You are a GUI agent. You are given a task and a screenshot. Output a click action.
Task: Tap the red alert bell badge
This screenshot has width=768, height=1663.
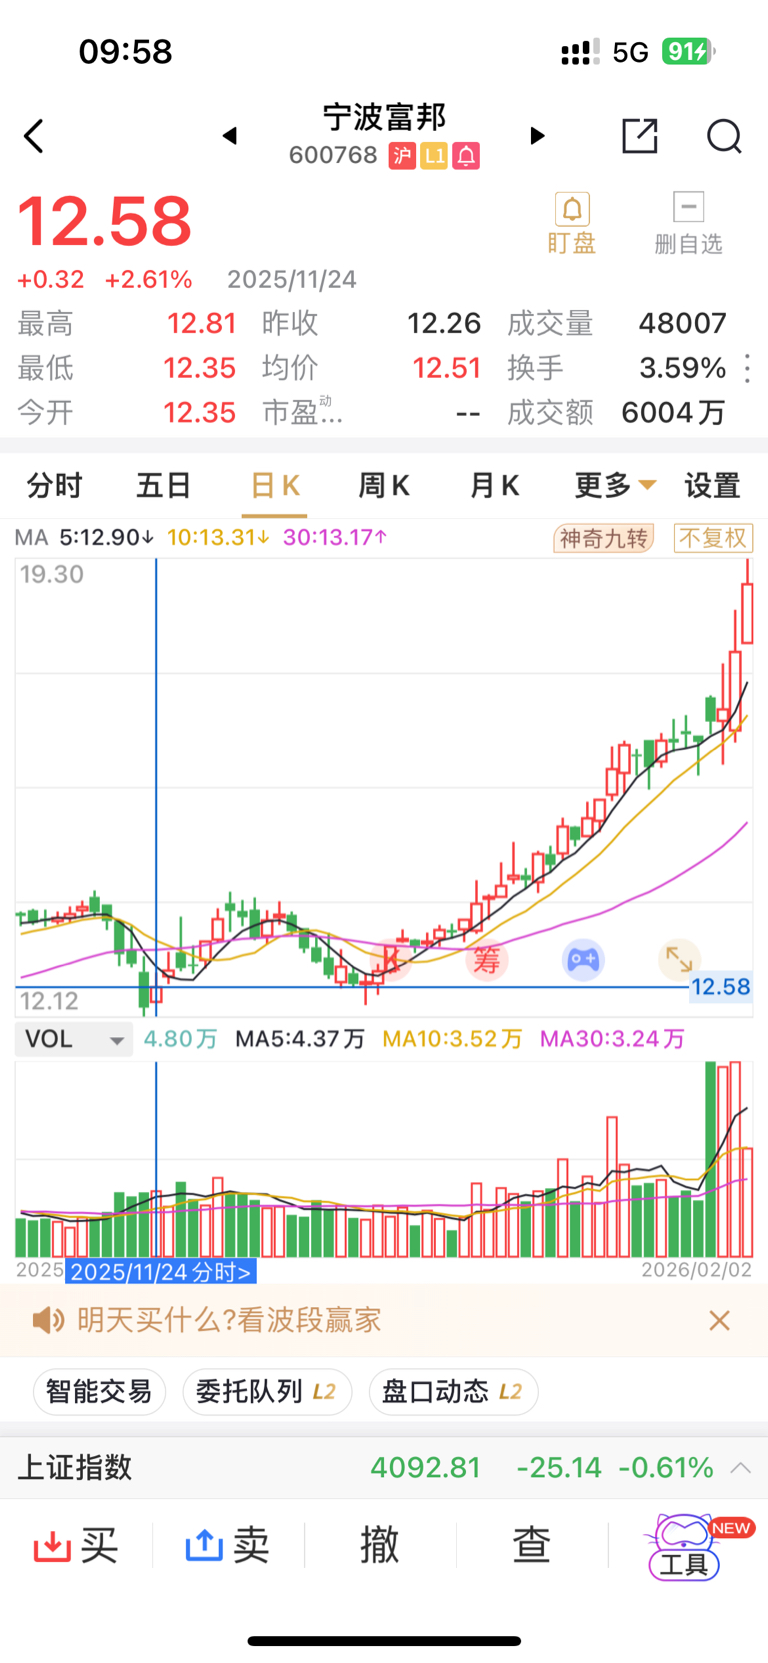click(466, 155)
